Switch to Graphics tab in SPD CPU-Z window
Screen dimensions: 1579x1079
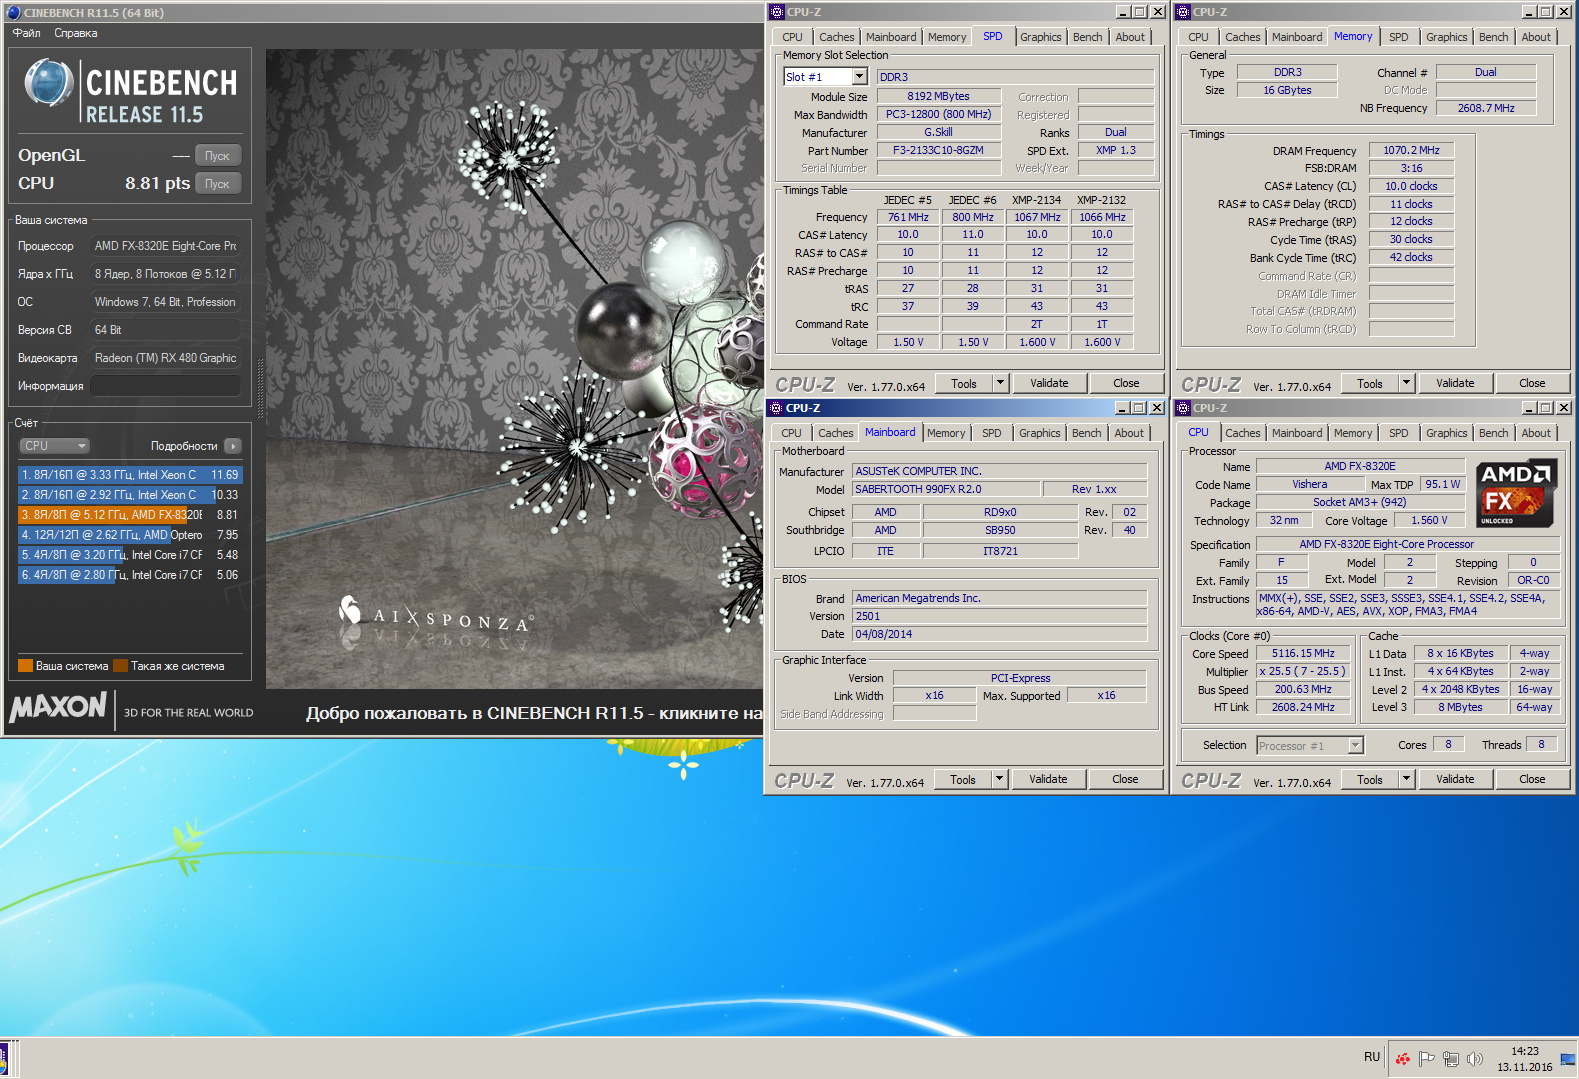(1041, 37)
